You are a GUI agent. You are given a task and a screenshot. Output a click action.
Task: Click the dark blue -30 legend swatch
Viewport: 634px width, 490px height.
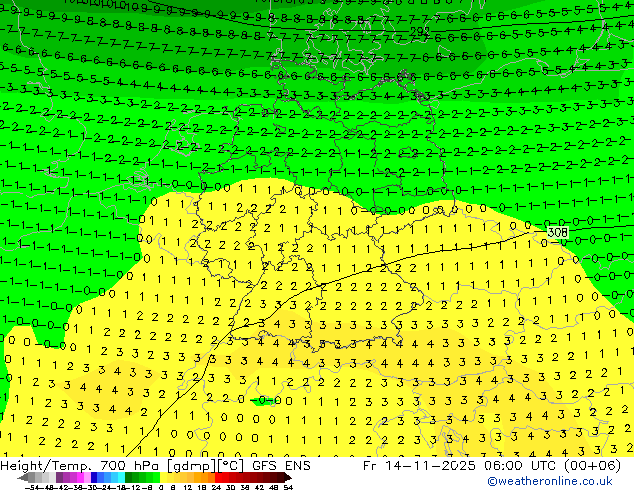click(94, 478)
